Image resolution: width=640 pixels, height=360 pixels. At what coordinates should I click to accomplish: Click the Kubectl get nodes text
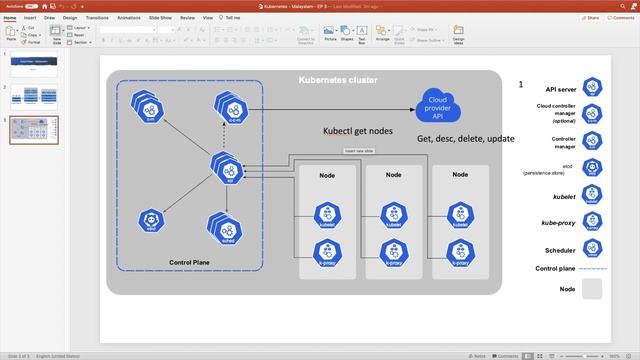coord(358,131)
